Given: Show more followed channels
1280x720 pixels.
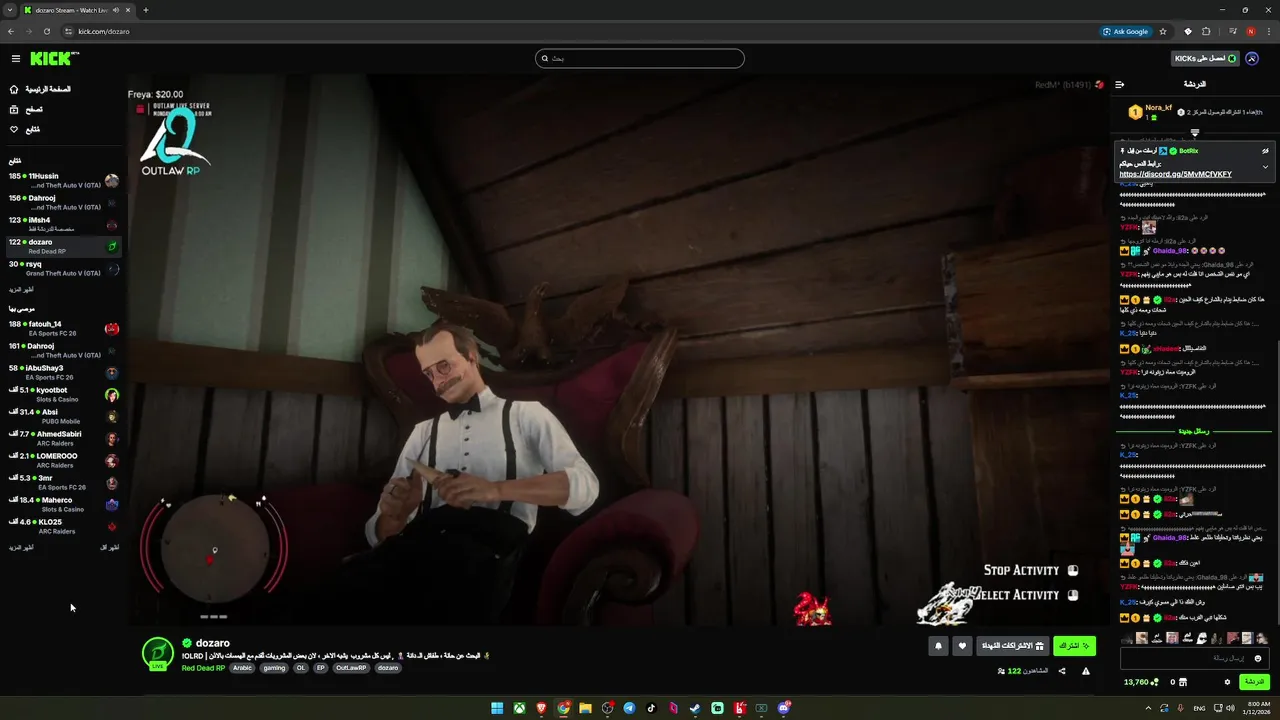Looking at the screenshot, I should pyautogui.click(x=22, y=290).
